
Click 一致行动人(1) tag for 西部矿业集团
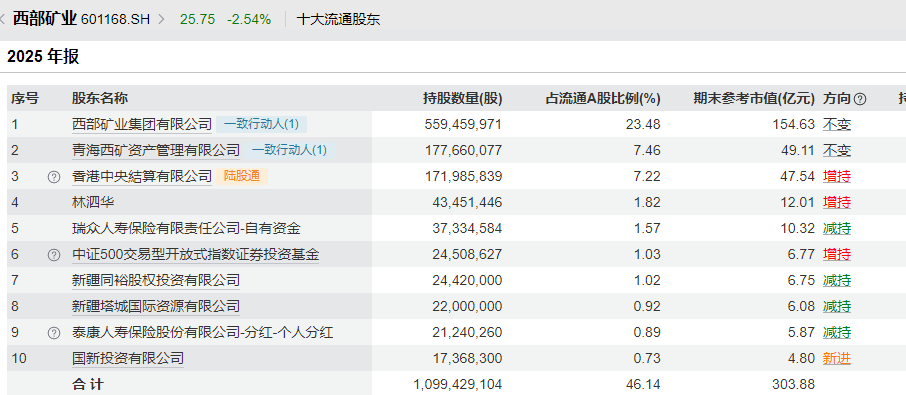click(262, 124)
